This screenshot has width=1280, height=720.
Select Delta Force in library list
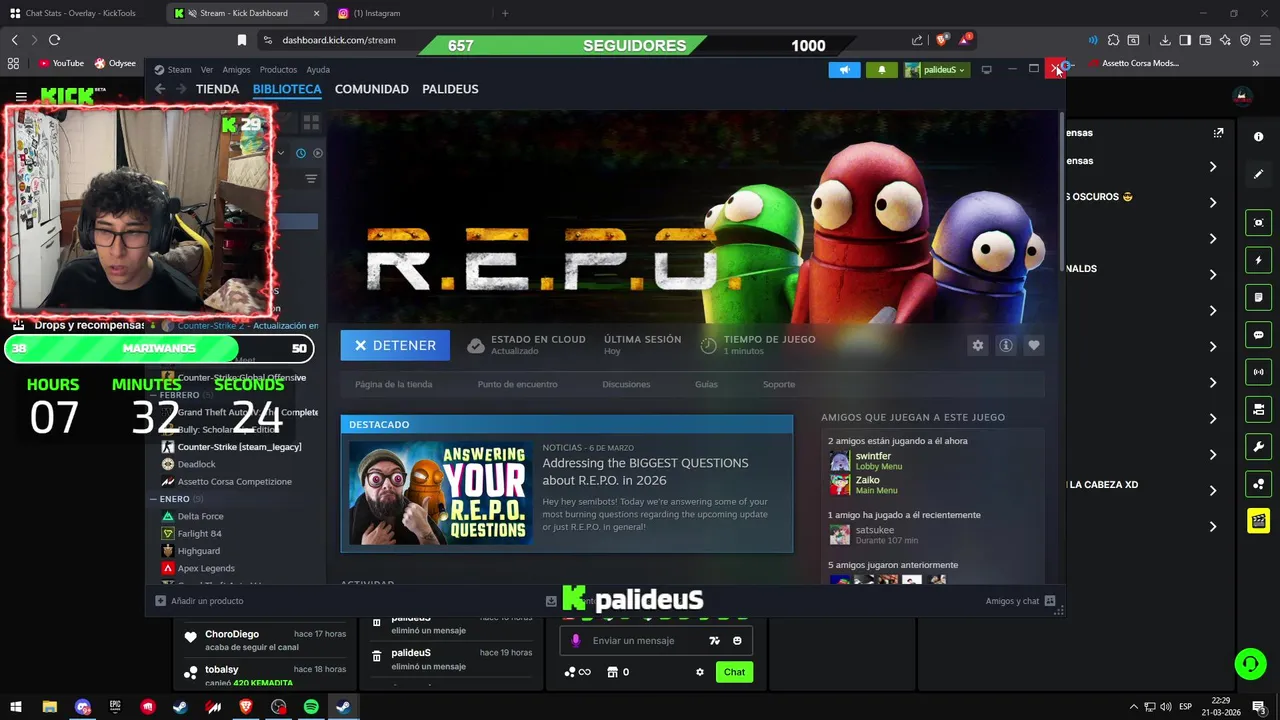tap(200, 516)
